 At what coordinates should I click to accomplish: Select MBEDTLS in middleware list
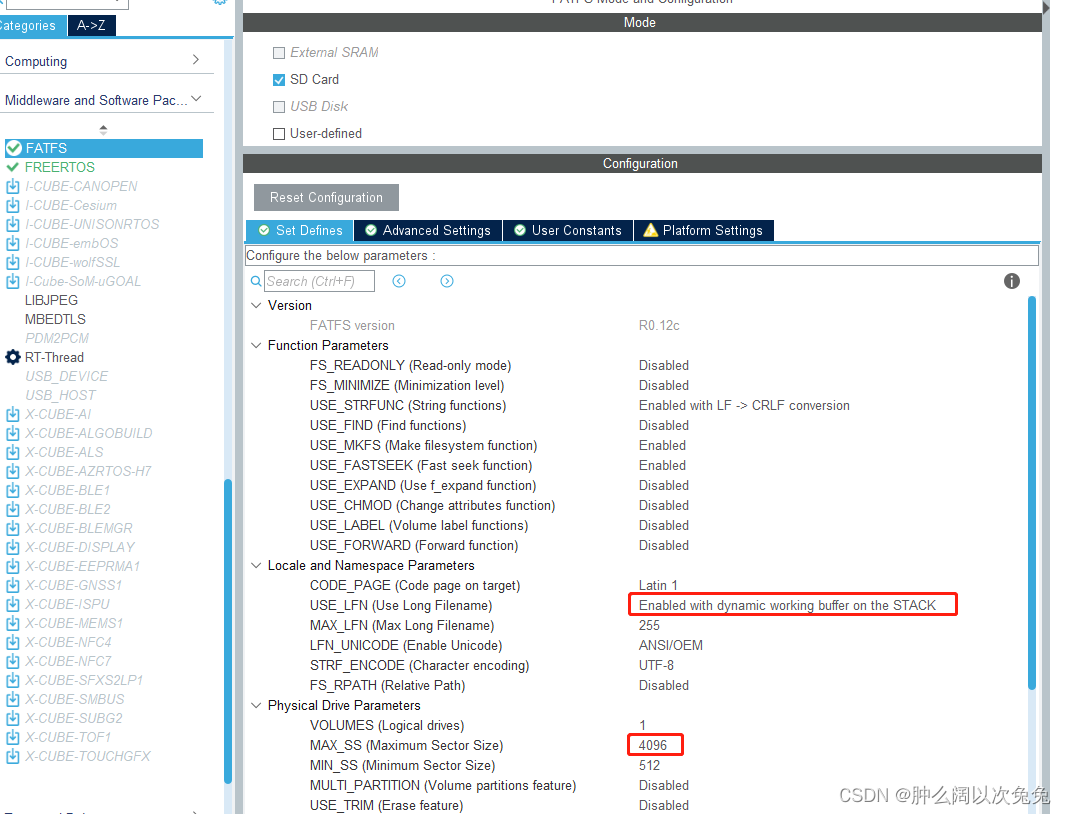point(56,320)
